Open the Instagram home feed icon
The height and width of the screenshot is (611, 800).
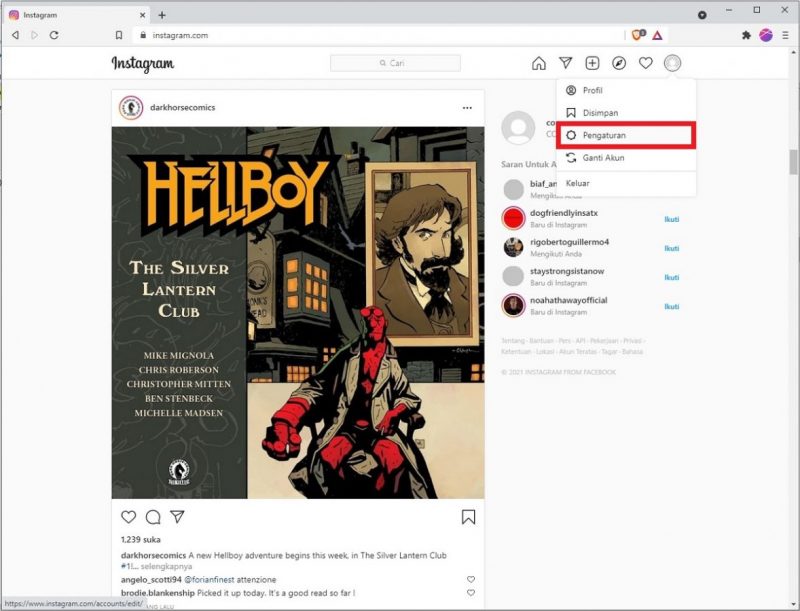(539, 63)
